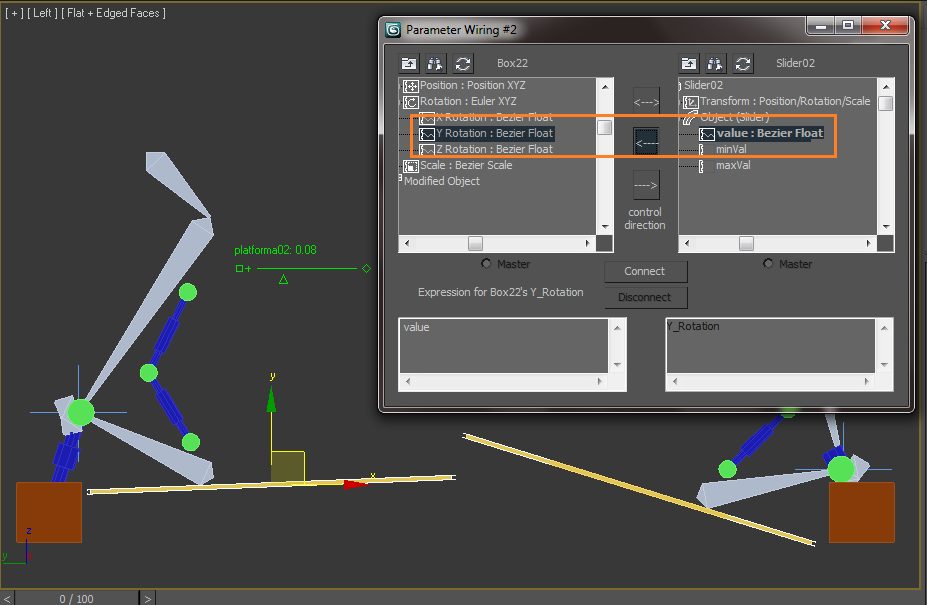Image resolution: width=927 pixels, height=605 pixels.
Task: Click the Slider02 tree vertical scroll thumb
Action: tap(886, 103)
